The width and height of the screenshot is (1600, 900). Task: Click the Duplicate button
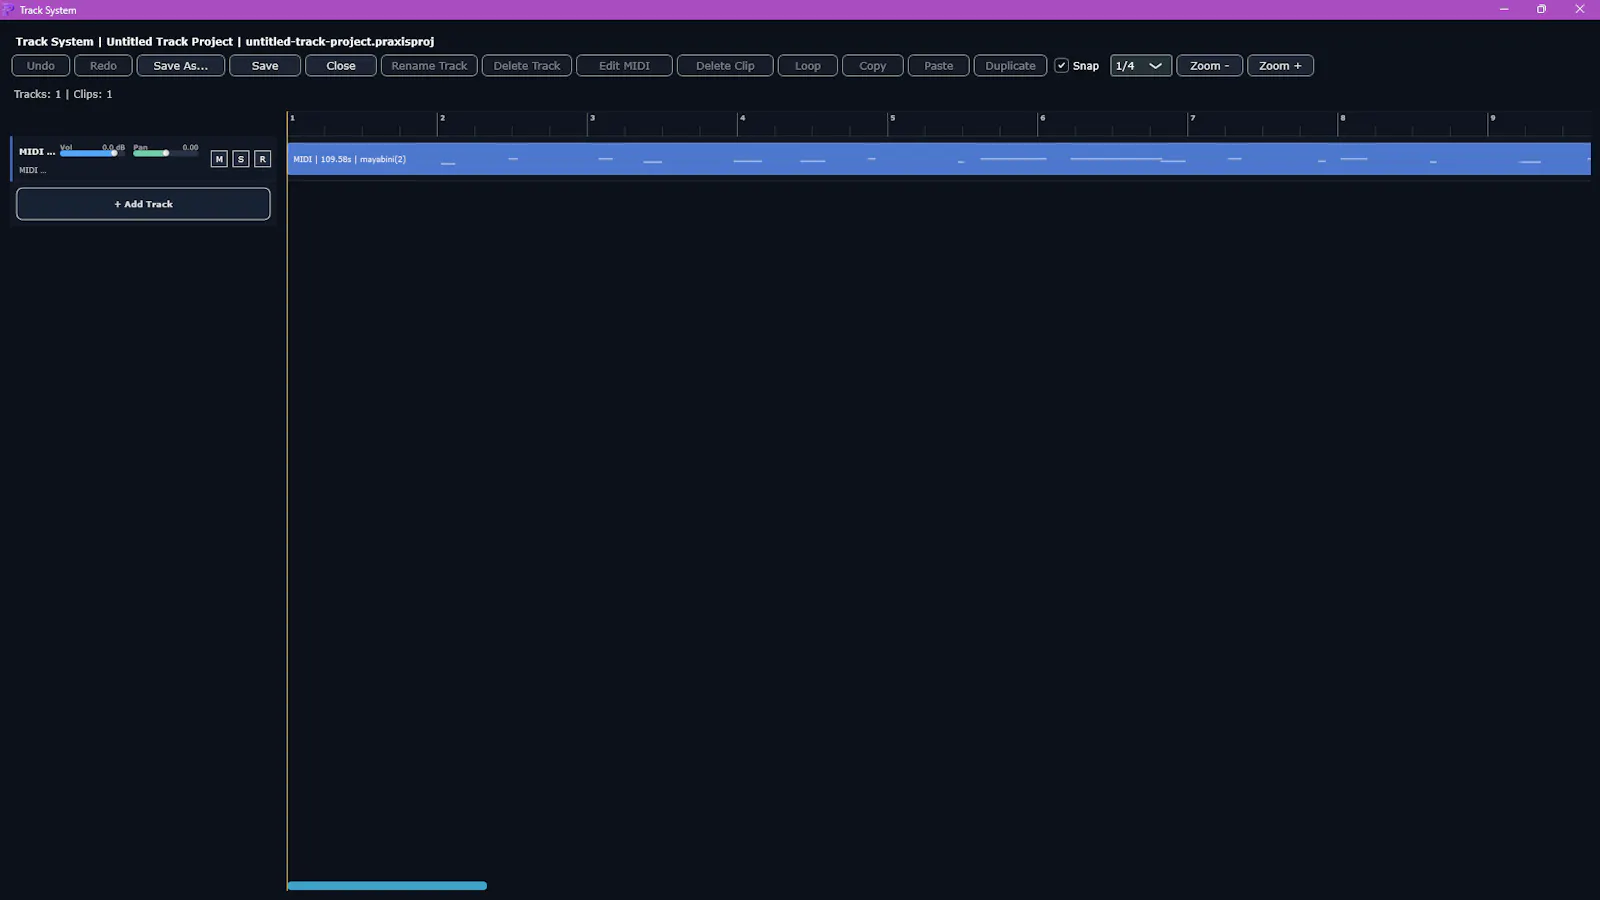pyautogui.click(x=1010, y=66)
